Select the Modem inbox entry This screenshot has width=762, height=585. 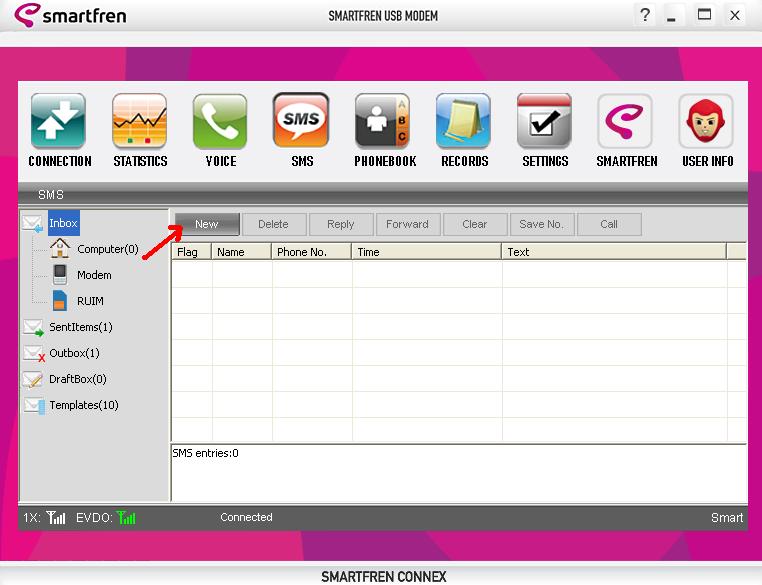94,275
